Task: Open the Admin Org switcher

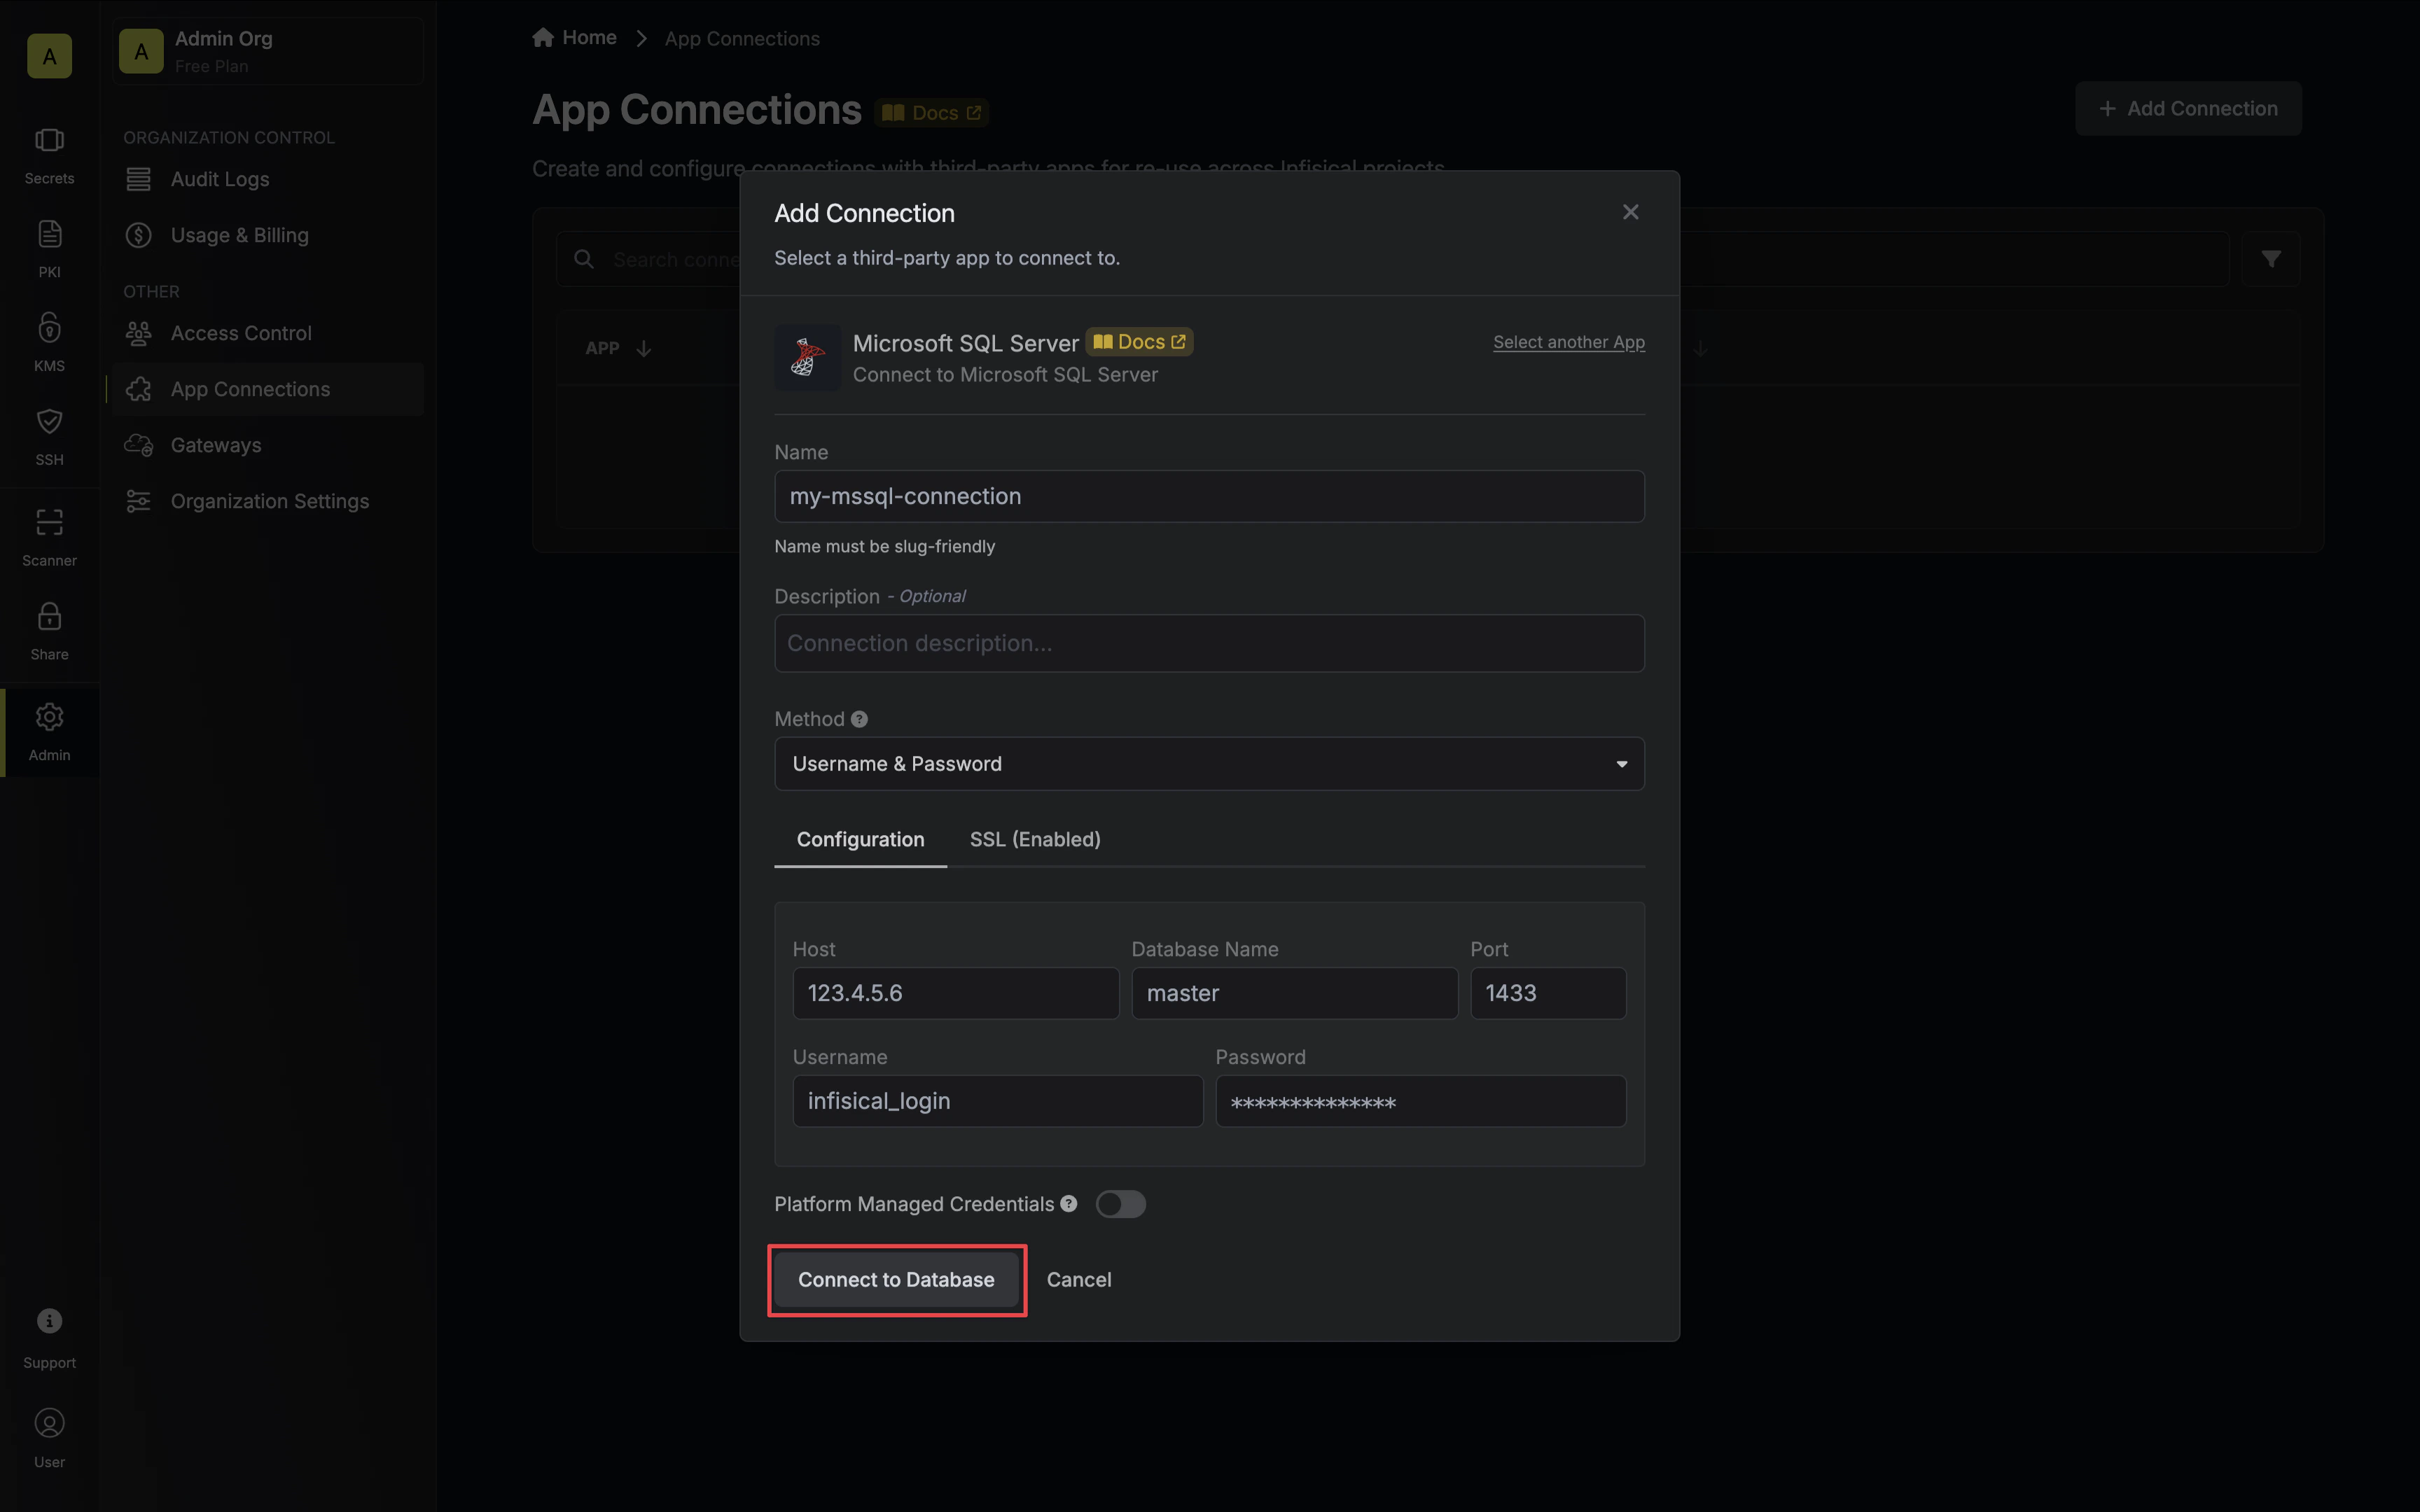Action: [268, 51]
